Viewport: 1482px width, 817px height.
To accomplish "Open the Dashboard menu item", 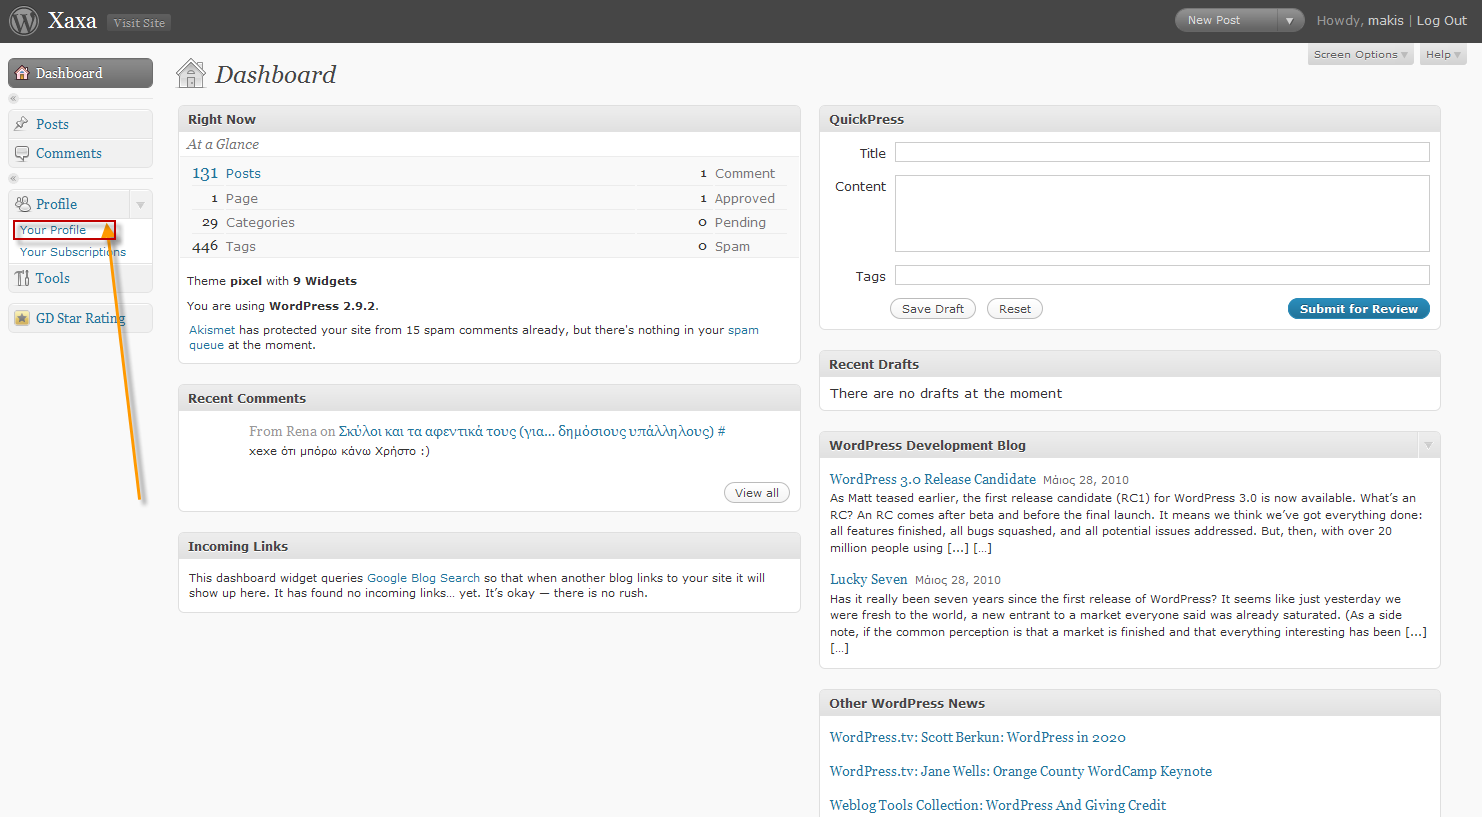I will [x=80, y=73].
